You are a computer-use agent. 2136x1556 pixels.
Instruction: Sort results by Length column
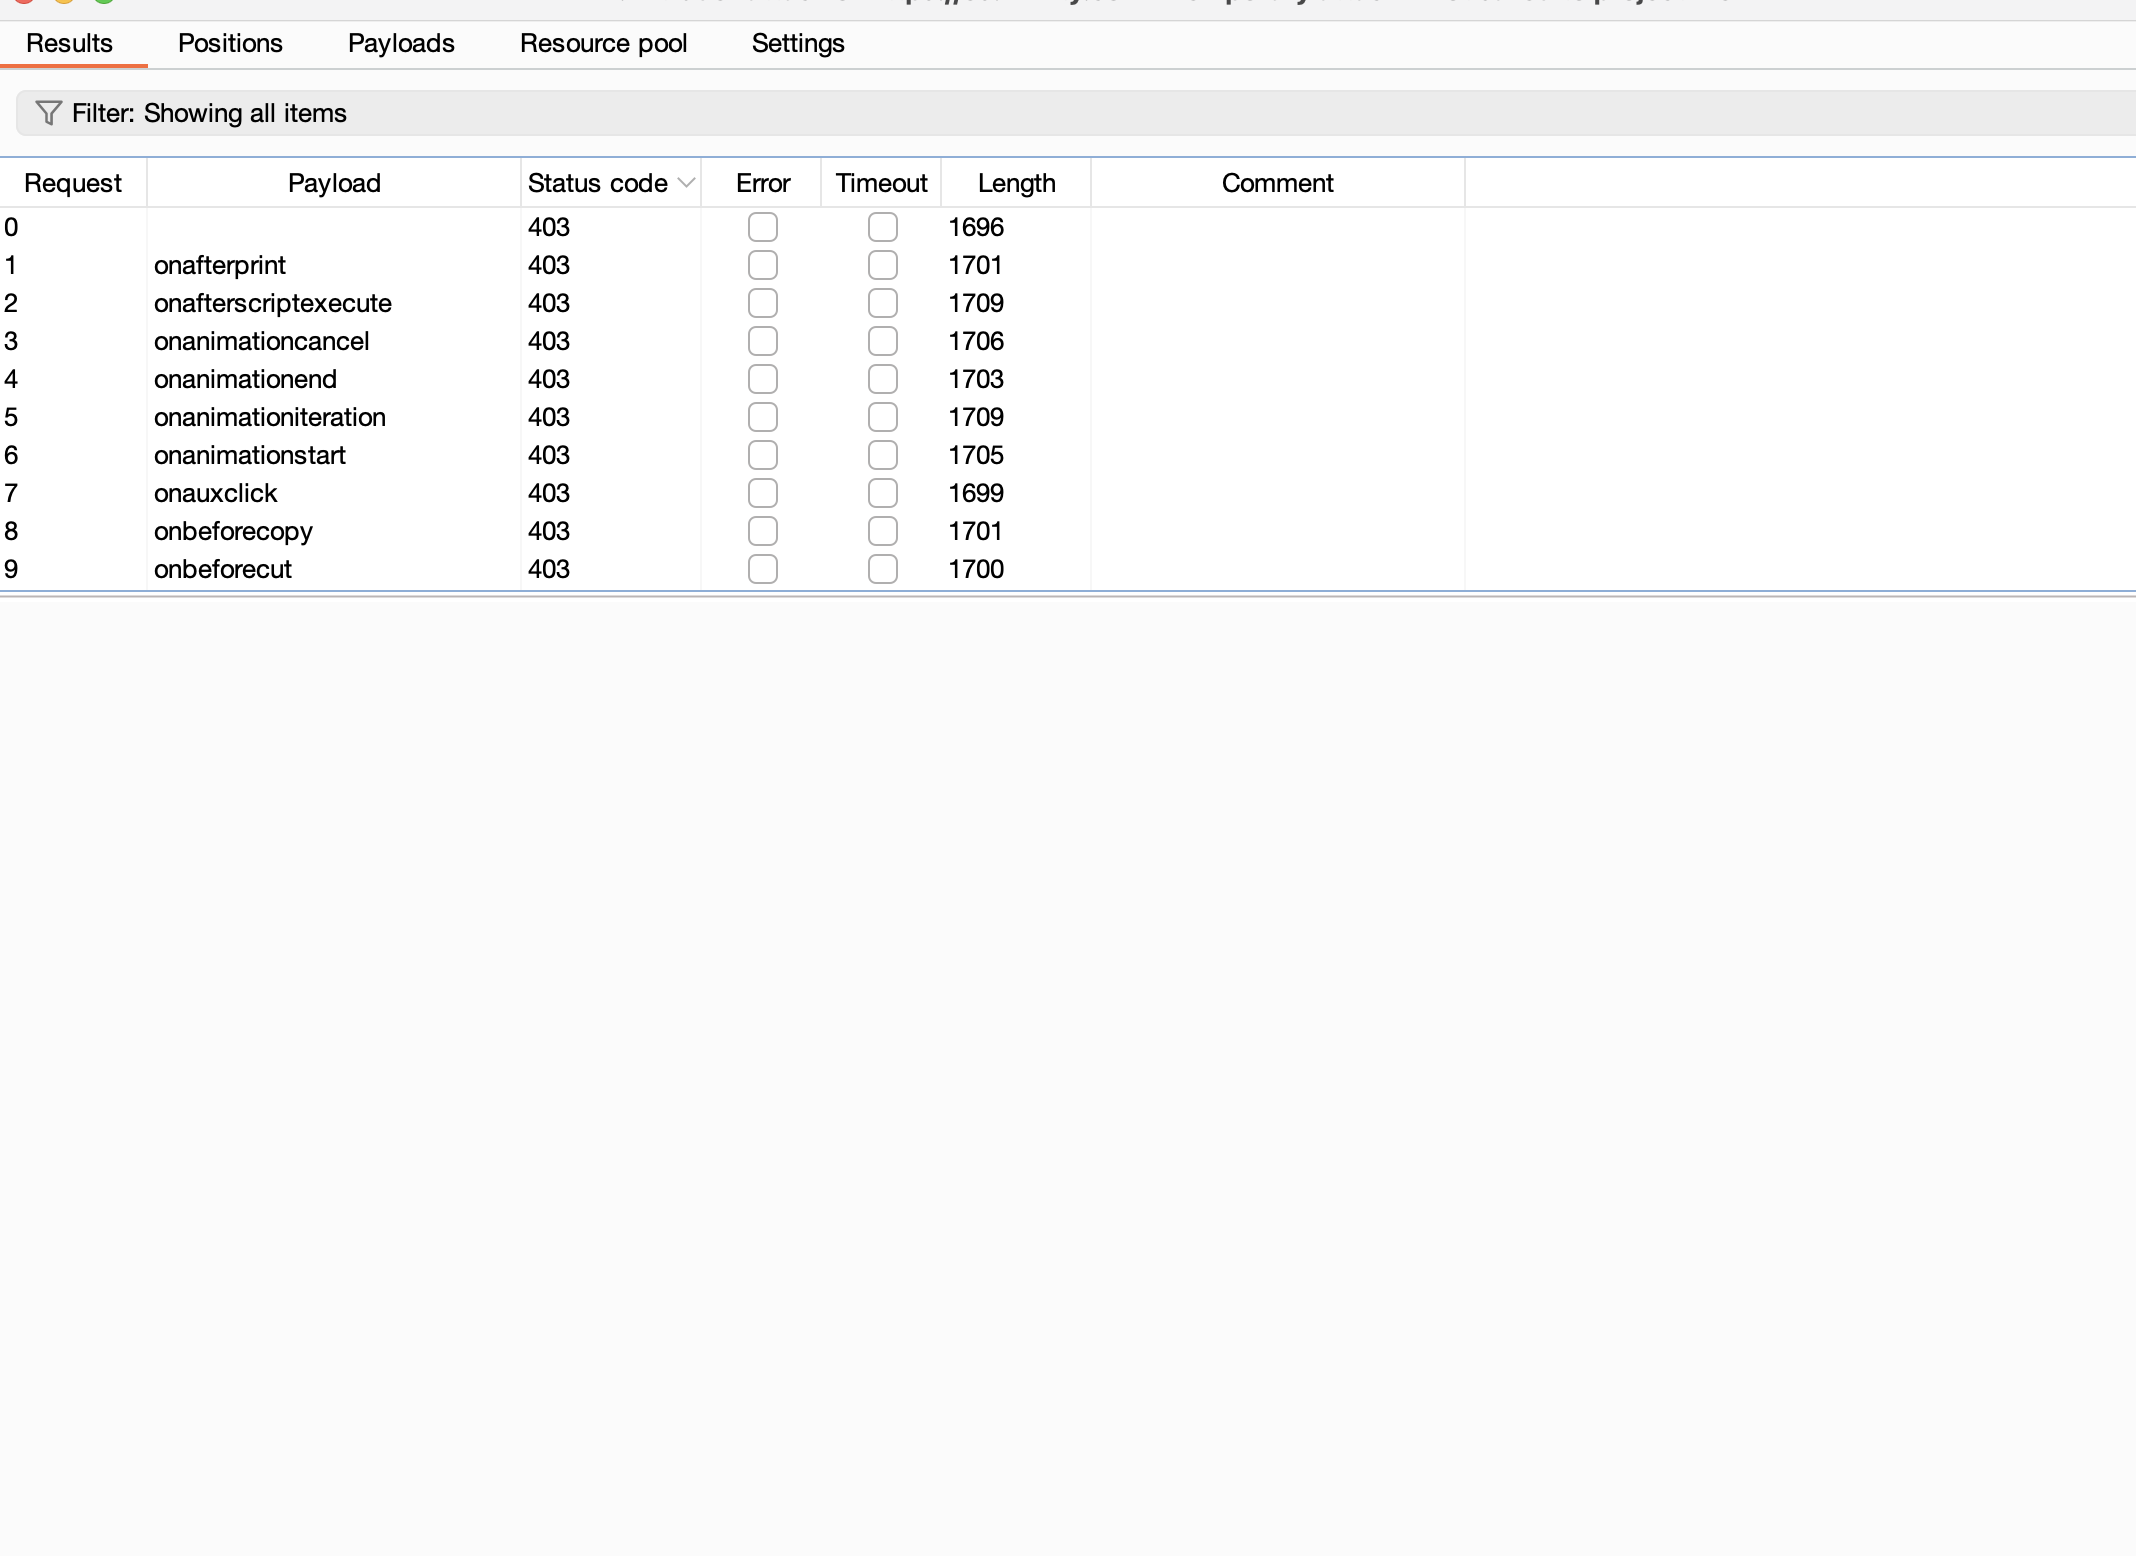(1016, 183)
